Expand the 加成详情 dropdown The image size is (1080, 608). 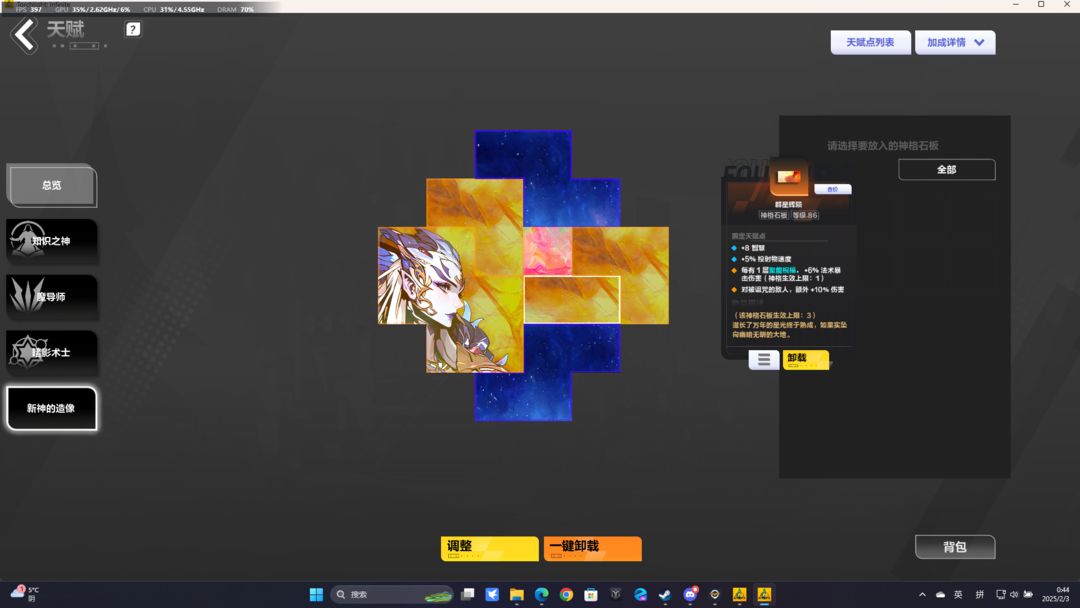click(x=955, y=42)
